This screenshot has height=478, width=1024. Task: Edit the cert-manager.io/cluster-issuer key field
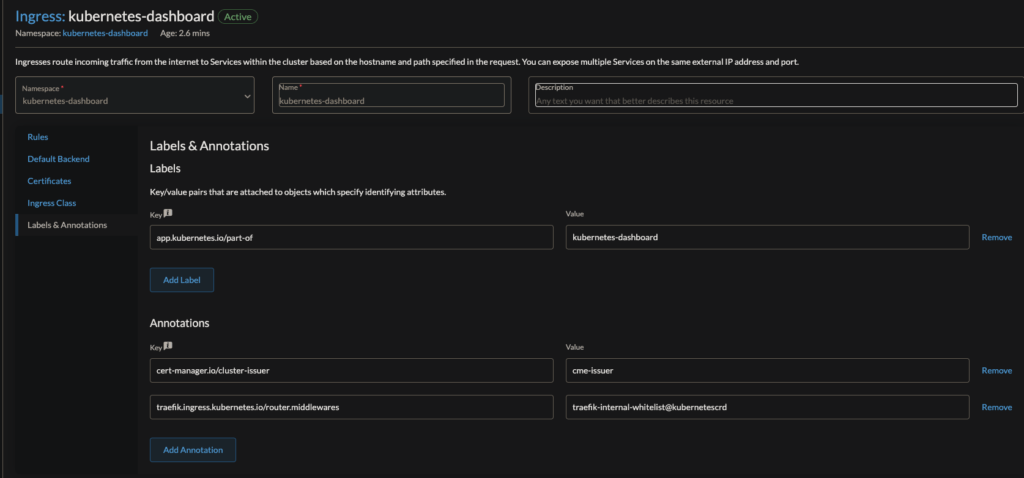(351, 370)
